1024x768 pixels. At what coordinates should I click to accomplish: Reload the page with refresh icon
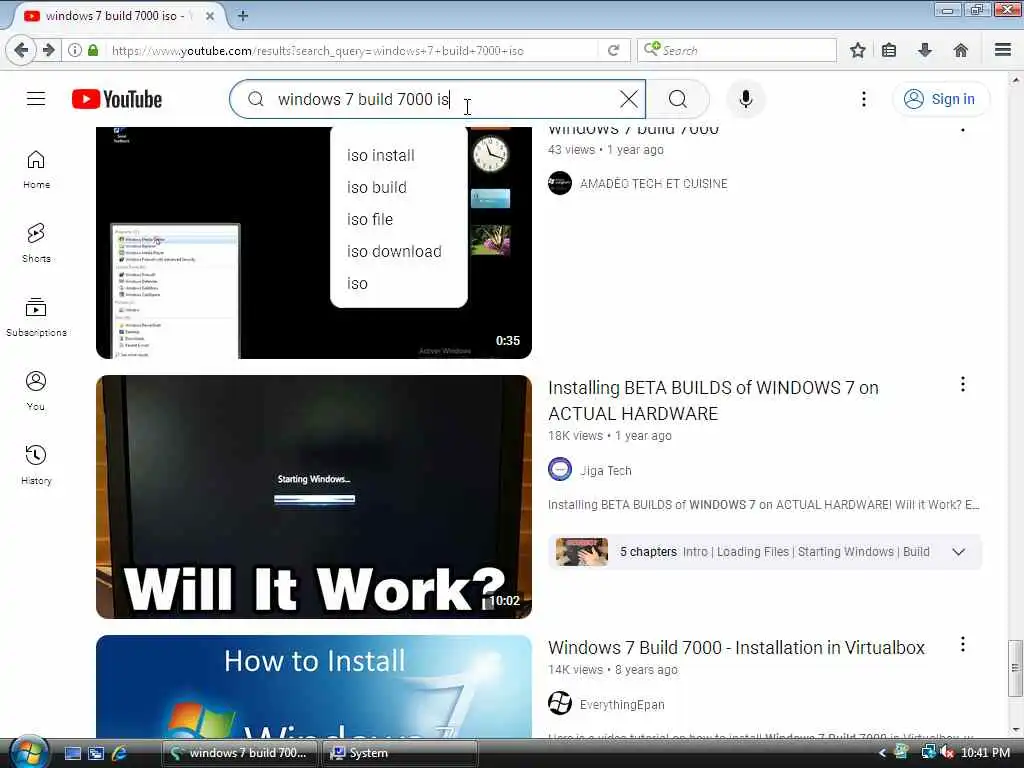click(x=613, y=50)
